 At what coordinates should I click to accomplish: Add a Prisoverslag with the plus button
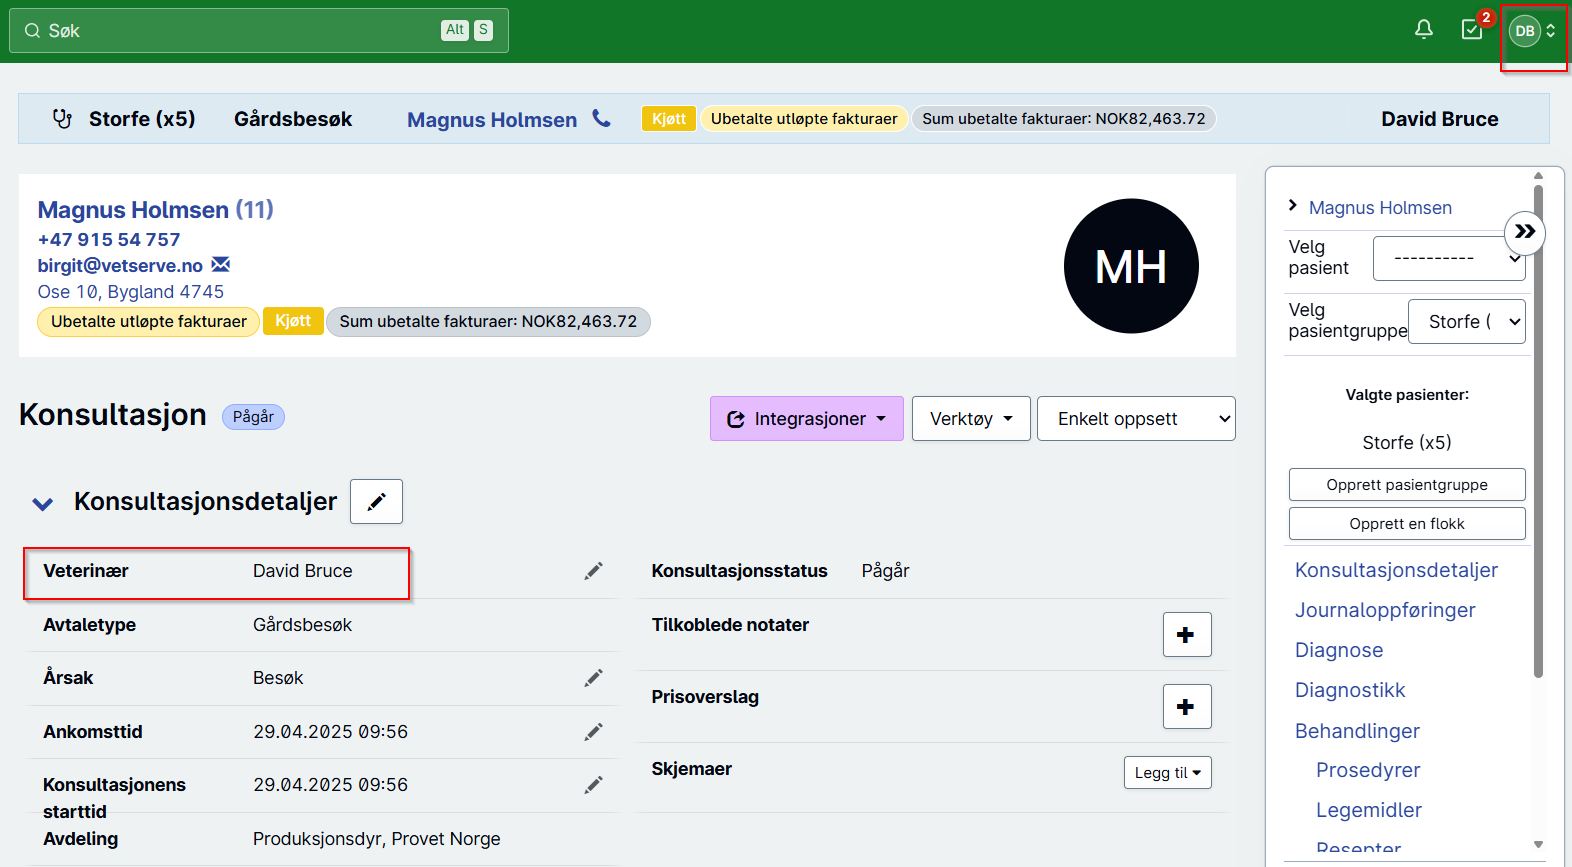pos(1187,707)
